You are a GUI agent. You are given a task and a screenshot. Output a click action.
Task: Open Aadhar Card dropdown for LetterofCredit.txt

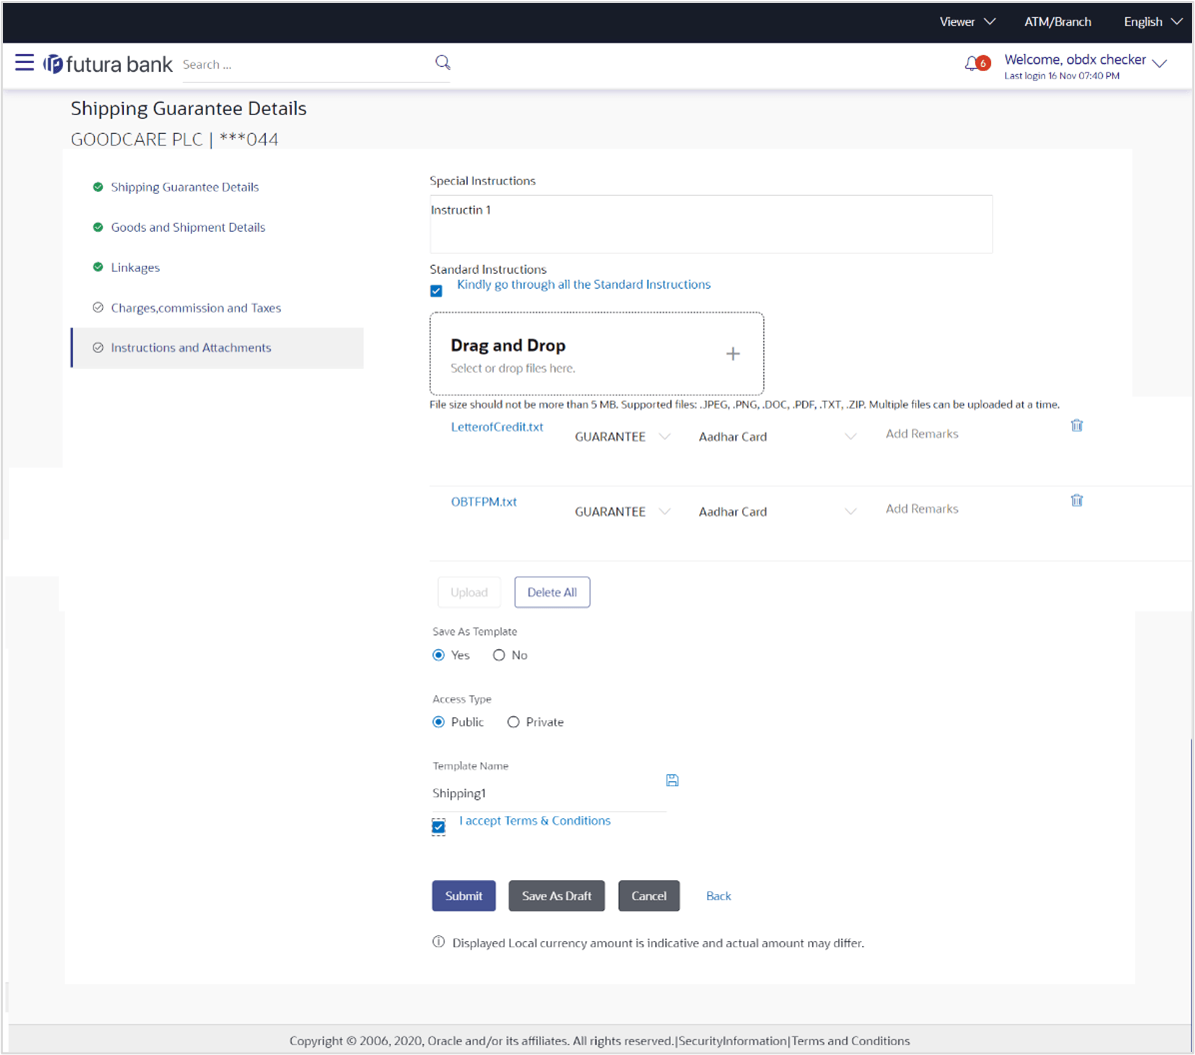[777, 437]
